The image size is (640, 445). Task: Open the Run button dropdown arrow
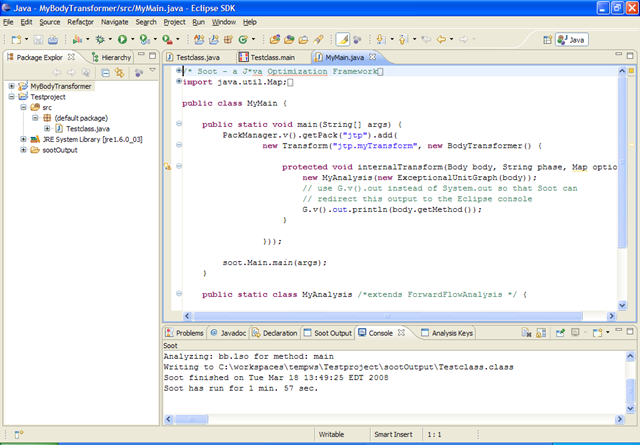(x=133, y=40)
